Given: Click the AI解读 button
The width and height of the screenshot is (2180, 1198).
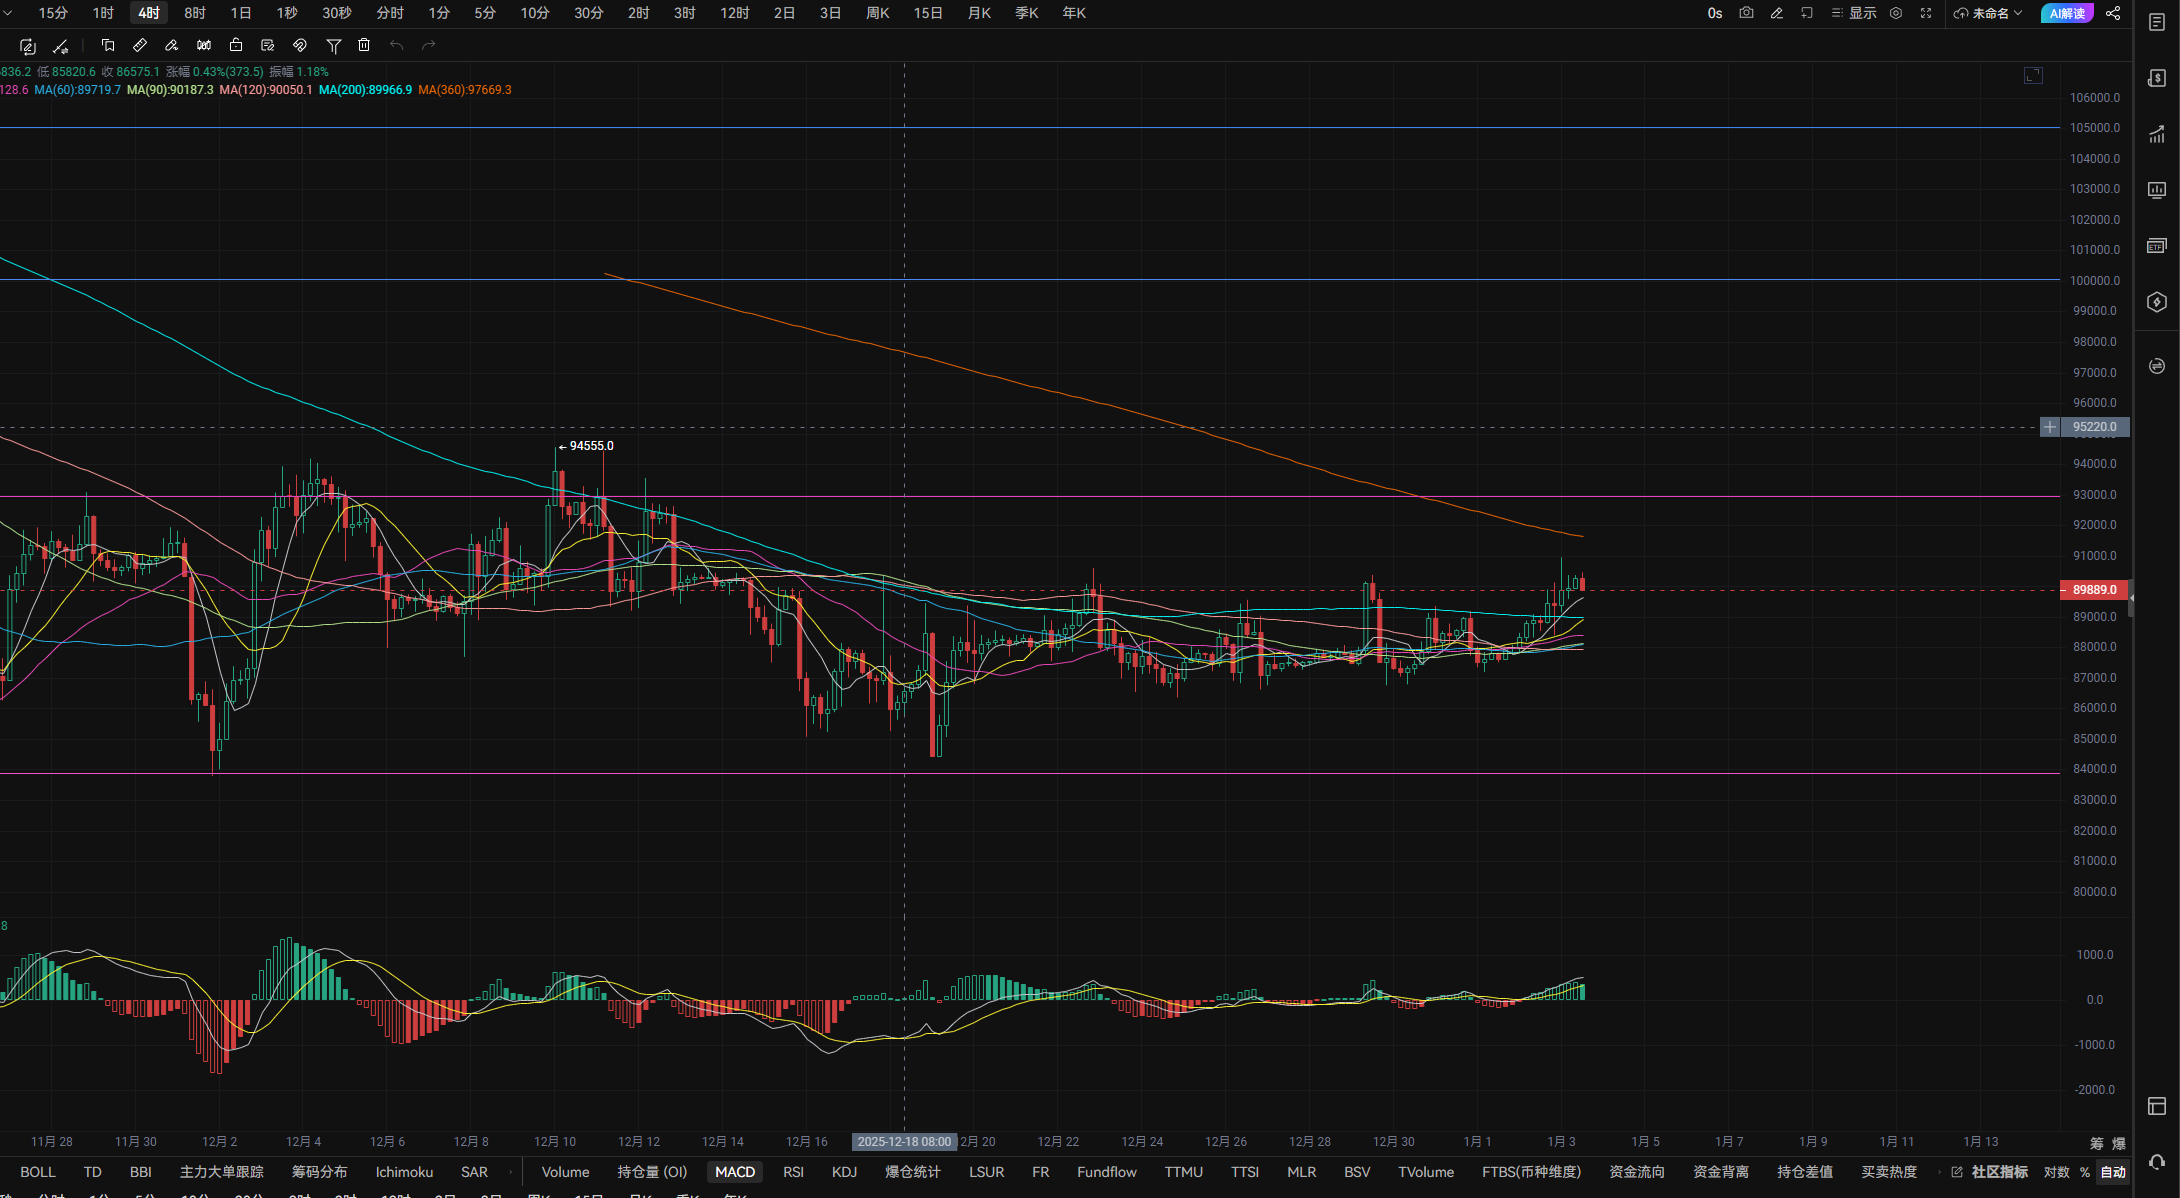Looking at the screenshot, I should click(2066, 13).
